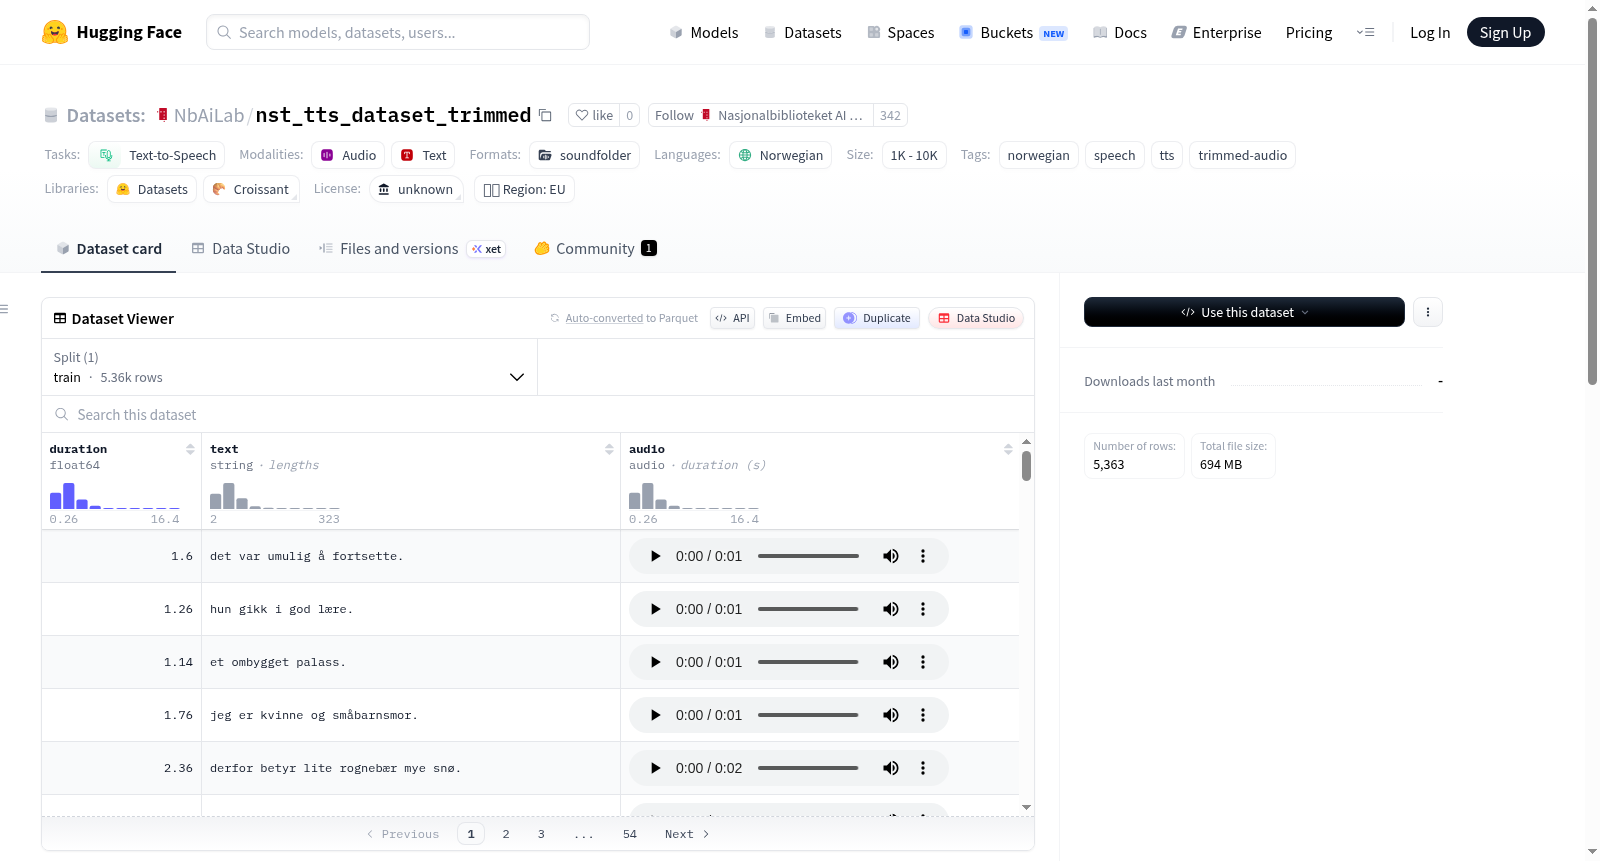
Task: Copy dataset name with the copy icon
Action: coord(545,115)
